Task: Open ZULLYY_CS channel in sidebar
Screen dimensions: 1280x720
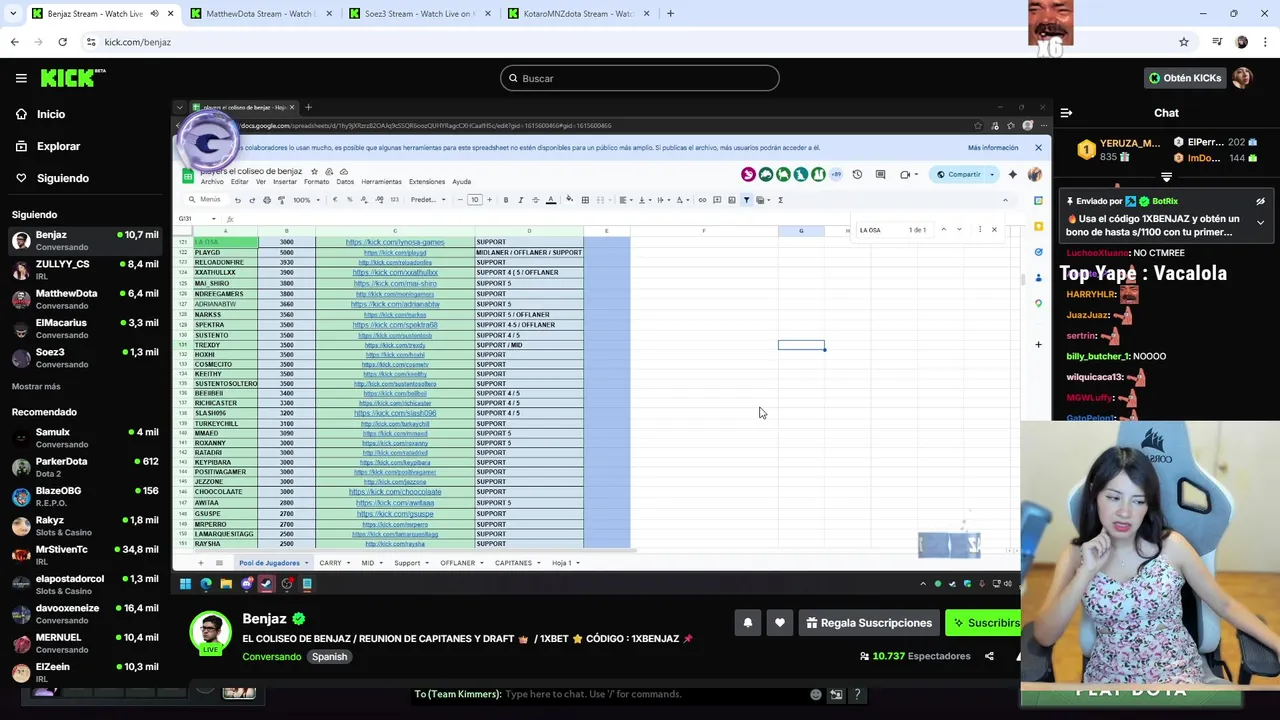Action: (85, 270)
